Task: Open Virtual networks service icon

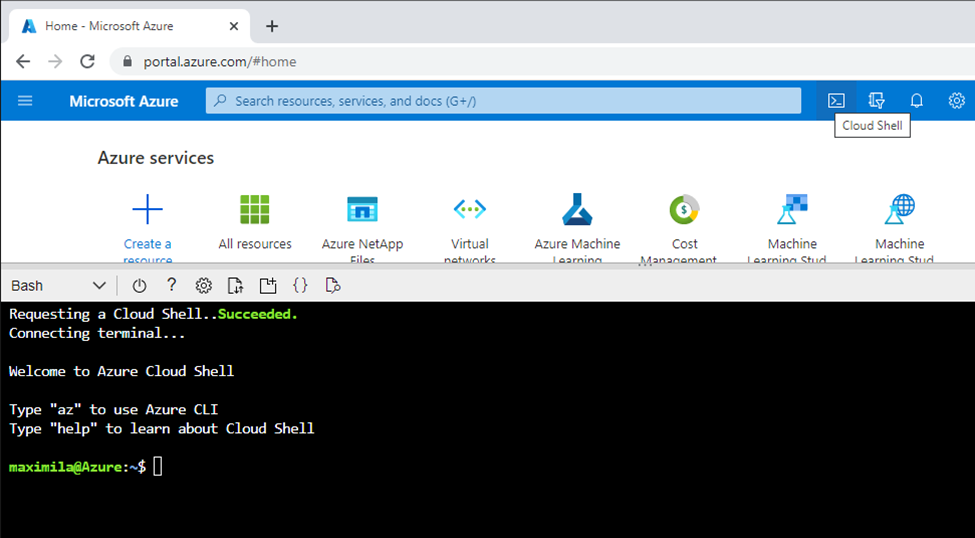Action: pos(470,209)
